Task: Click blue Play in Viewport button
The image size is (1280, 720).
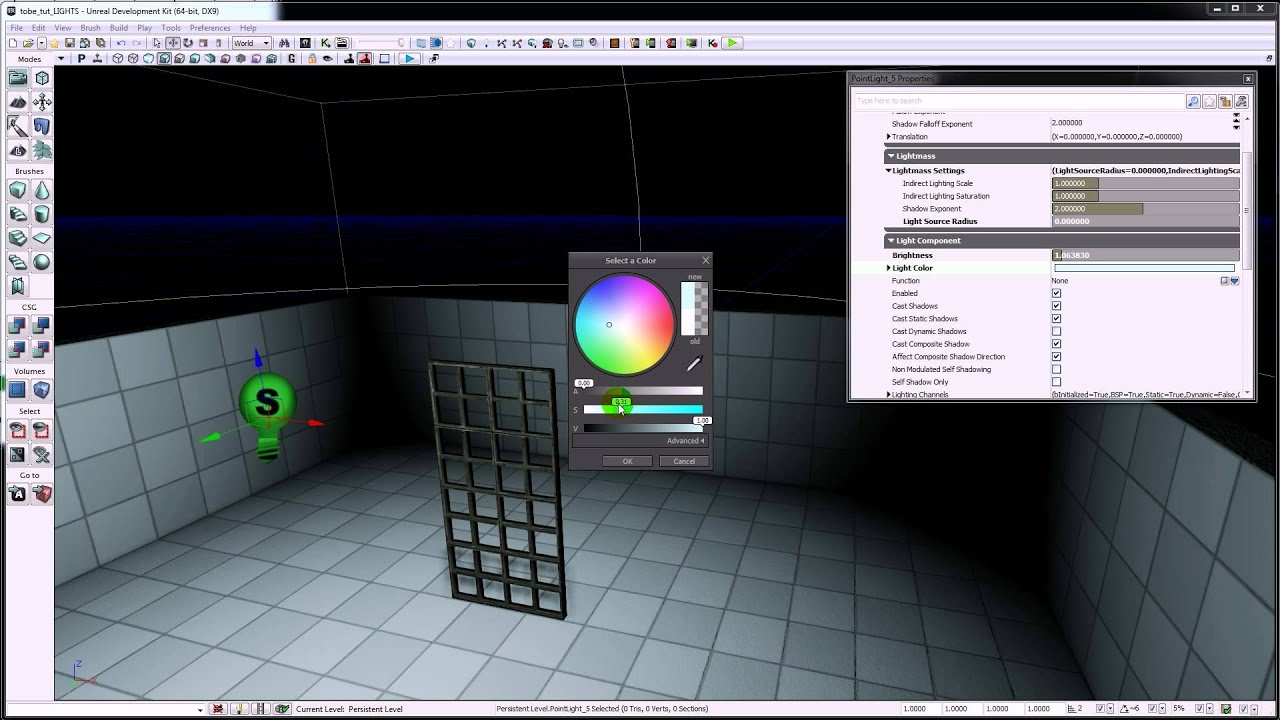Action: click(409, 59)
